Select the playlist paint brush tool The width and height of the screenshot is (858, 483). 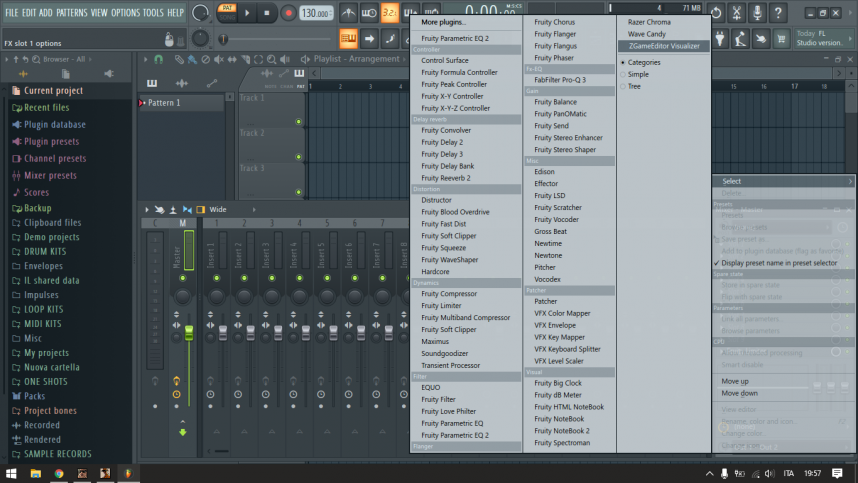tap(192, 59)
